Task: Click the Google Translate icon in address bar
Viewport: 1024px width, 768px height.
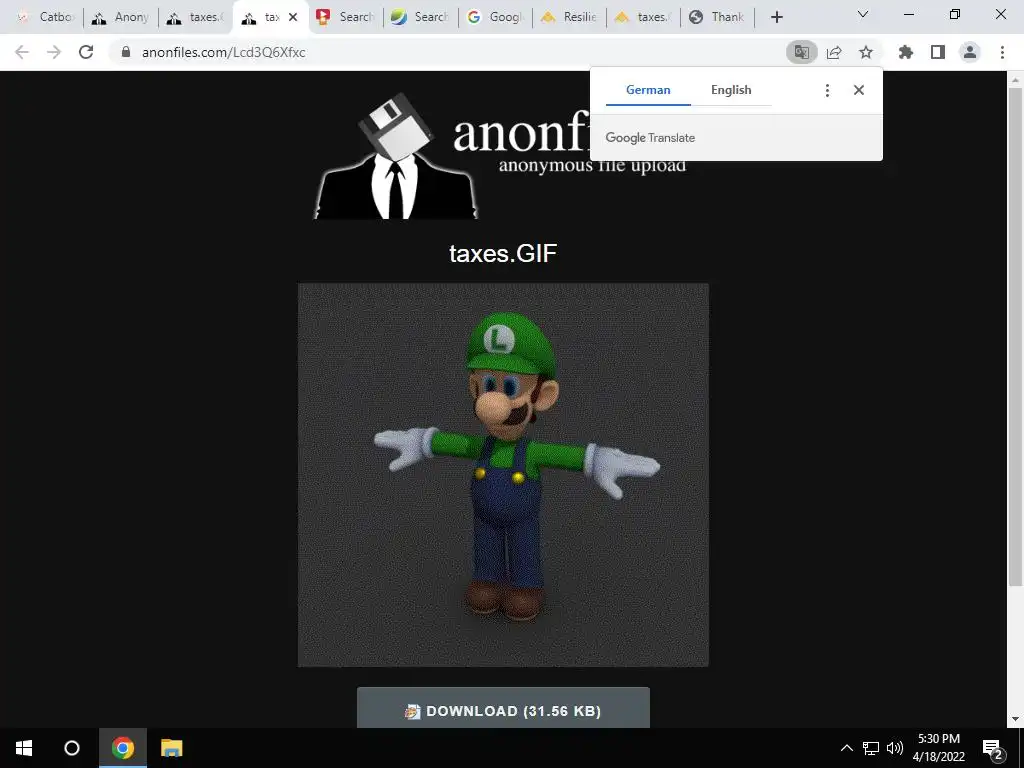Action: point(801,52)
